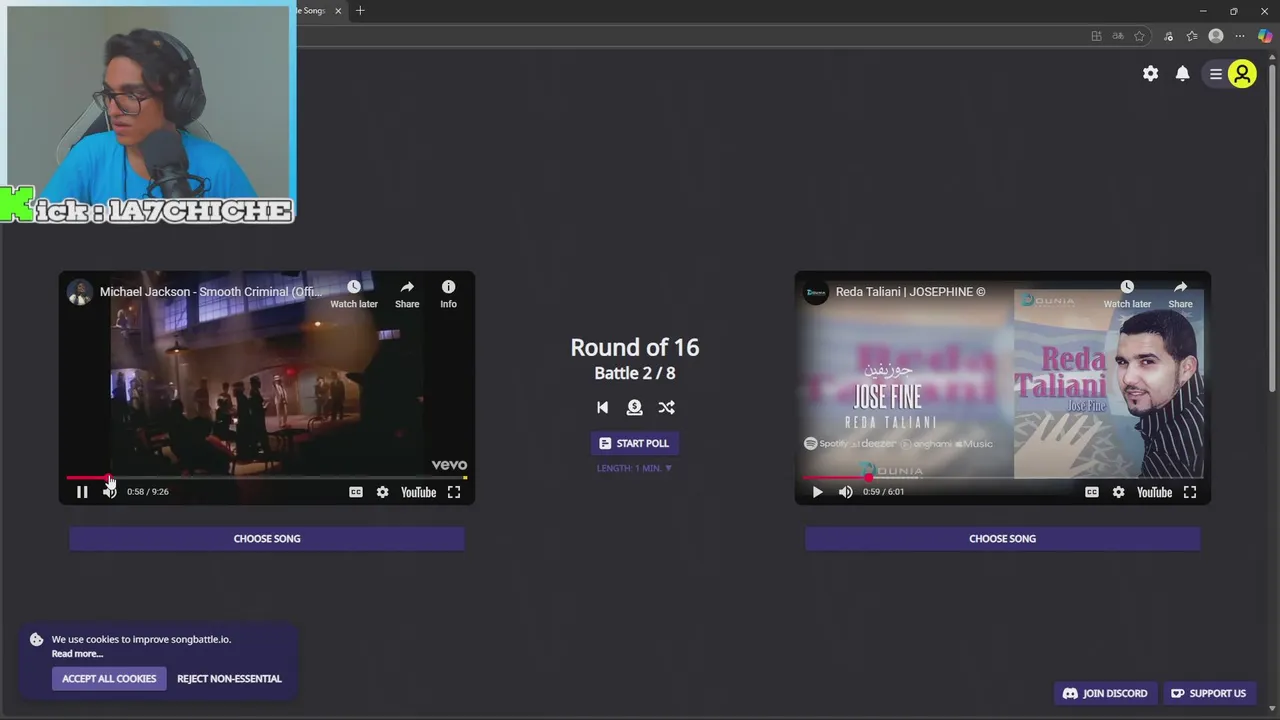Open browser profile avatar
The height and width of the screenshot is (720, 1280).
(x=1216, y=36)
